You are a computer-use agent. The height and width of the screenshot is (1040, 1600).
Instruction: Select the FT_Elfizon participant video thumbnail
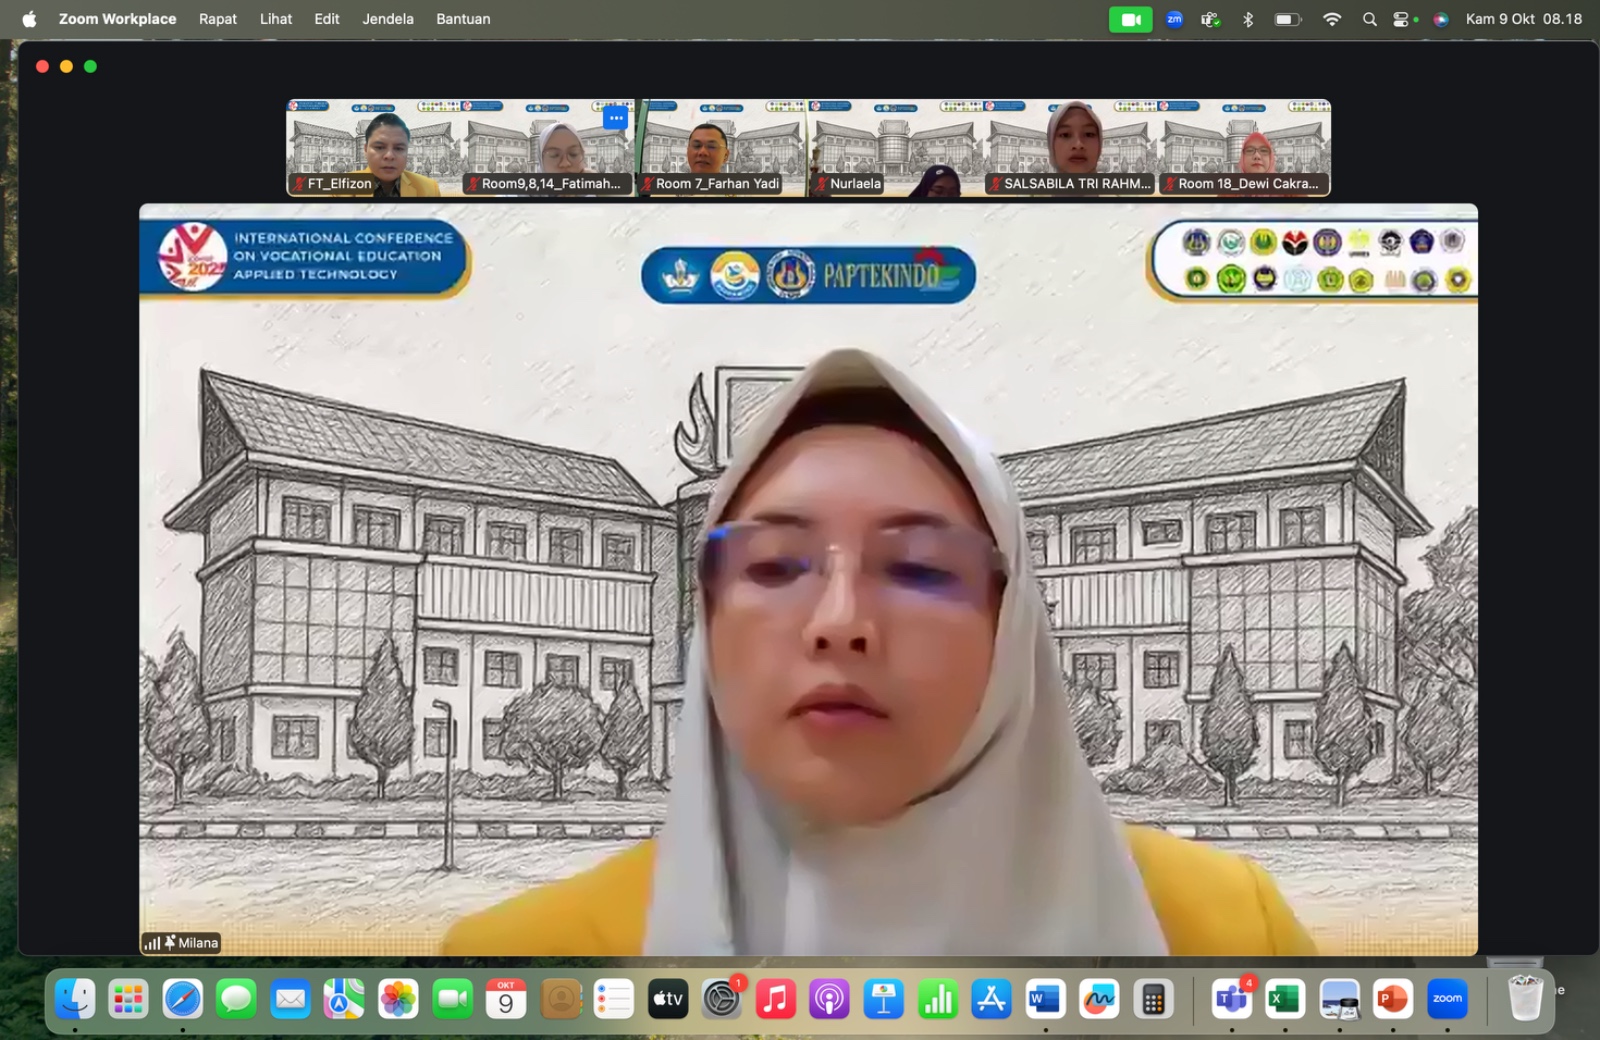373,147
